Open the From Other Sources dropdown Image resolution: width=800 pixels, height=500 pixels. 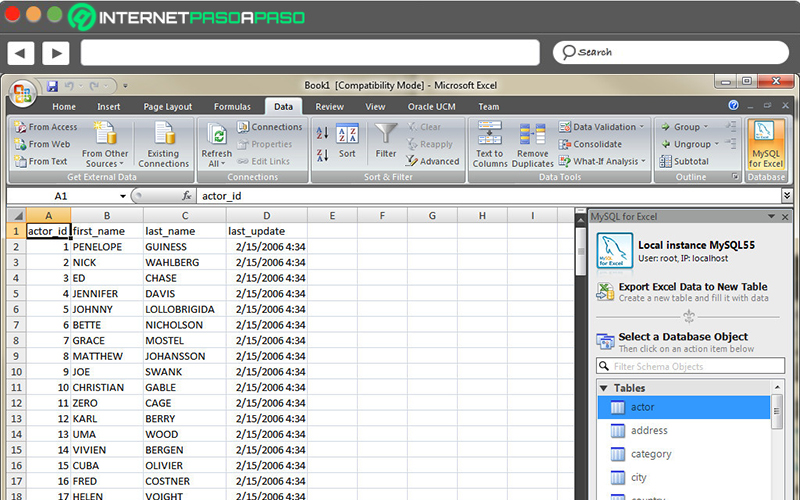pos(106,158)
